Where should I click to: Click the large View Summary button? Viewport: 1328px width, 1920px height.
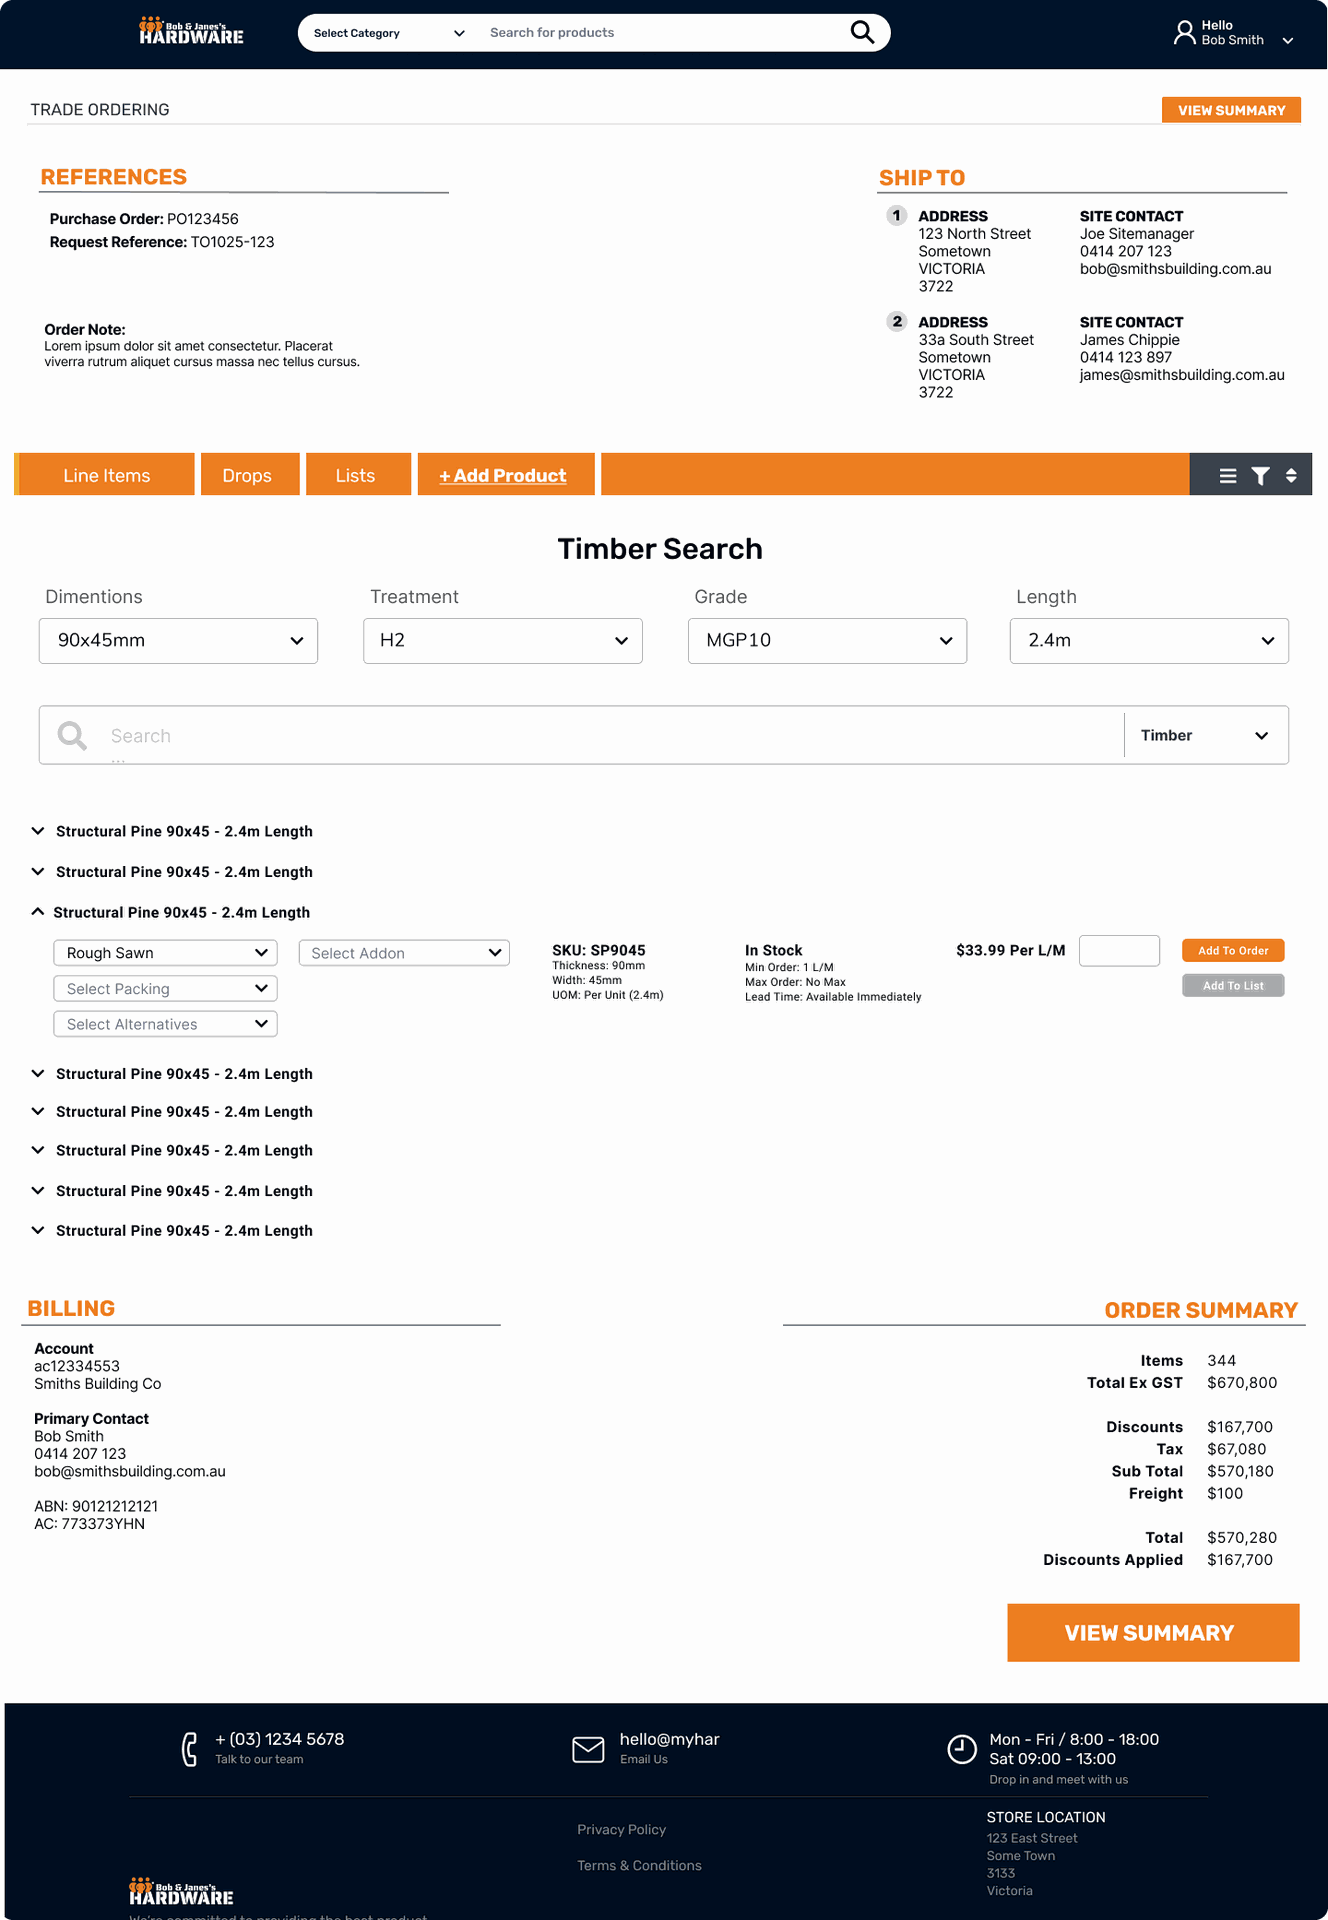[1152, 1633]
